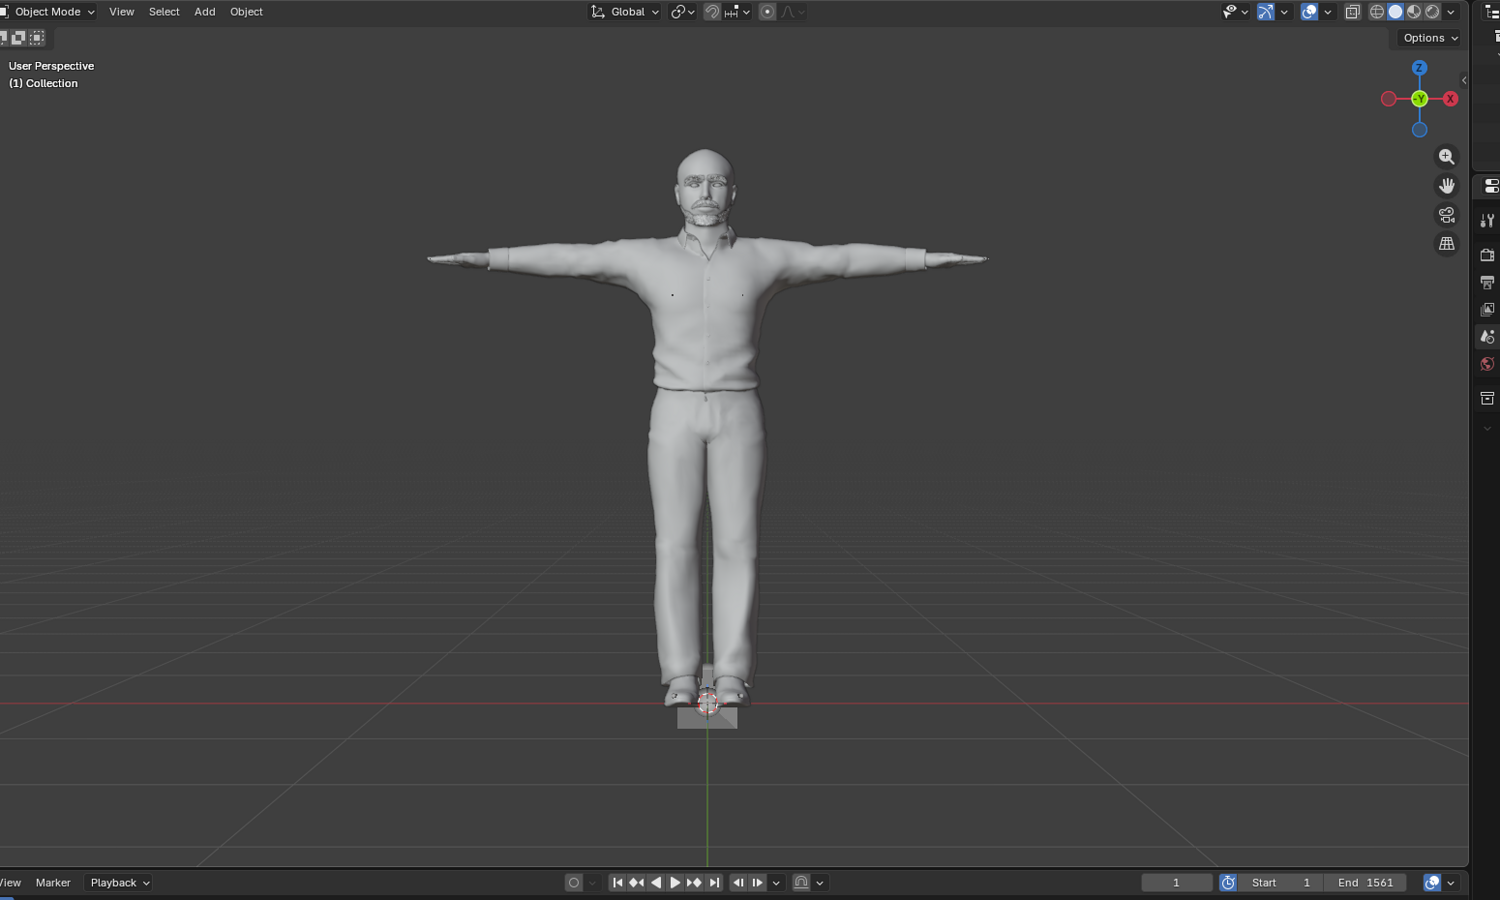Toggle the preview range clock button
This screenshot has height=900, width=1500.
(x=1228, y=883)
